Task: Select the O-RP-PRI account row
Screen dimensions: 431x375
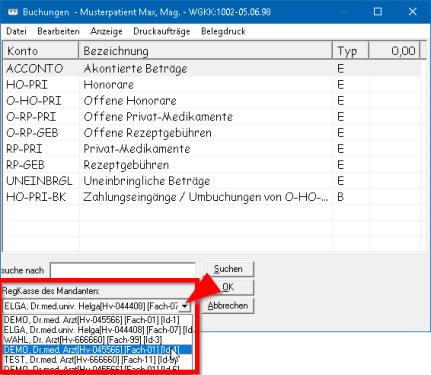Action: coord(212,117)
